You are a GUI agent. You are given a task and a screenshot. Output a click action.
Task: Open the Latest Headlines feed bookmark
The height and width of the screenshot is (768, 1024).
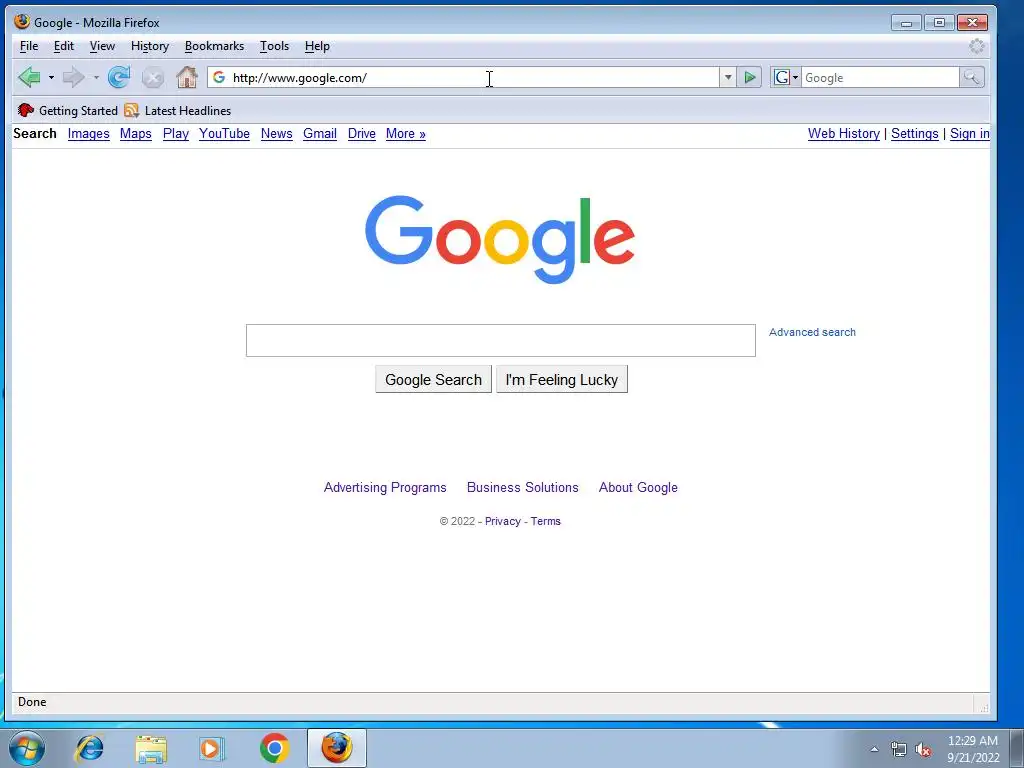178,110
